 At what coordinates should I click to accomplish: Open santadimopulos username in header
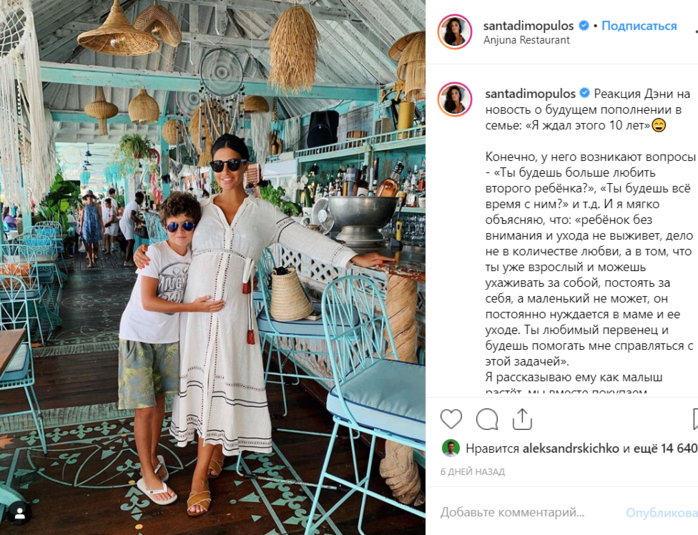pos(528,26)
